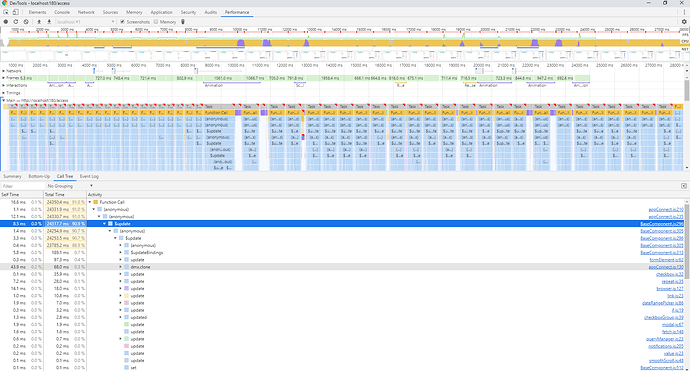Open the DevTools customize menu dots

(x=684, y=12)
